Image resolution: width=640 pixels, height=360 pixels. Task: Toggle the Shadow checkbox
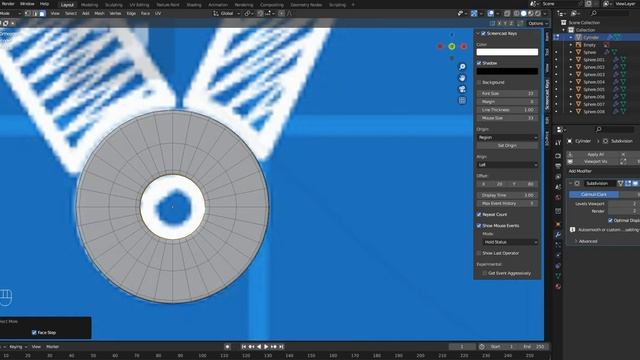[479, 63]
